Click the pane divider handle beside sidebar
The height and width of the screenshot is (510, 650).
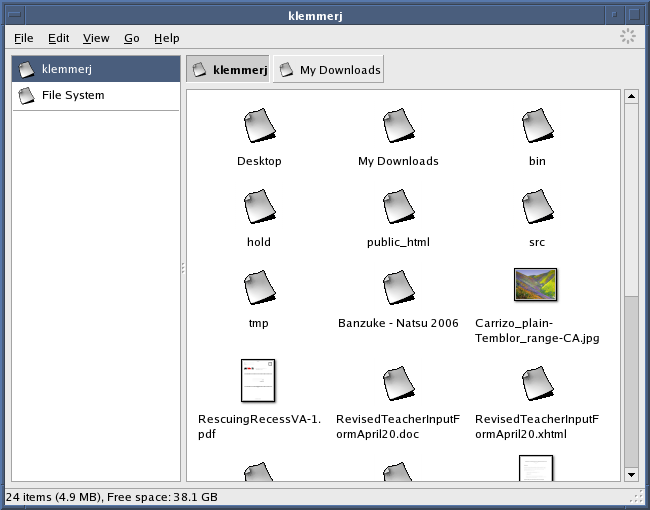183,268
